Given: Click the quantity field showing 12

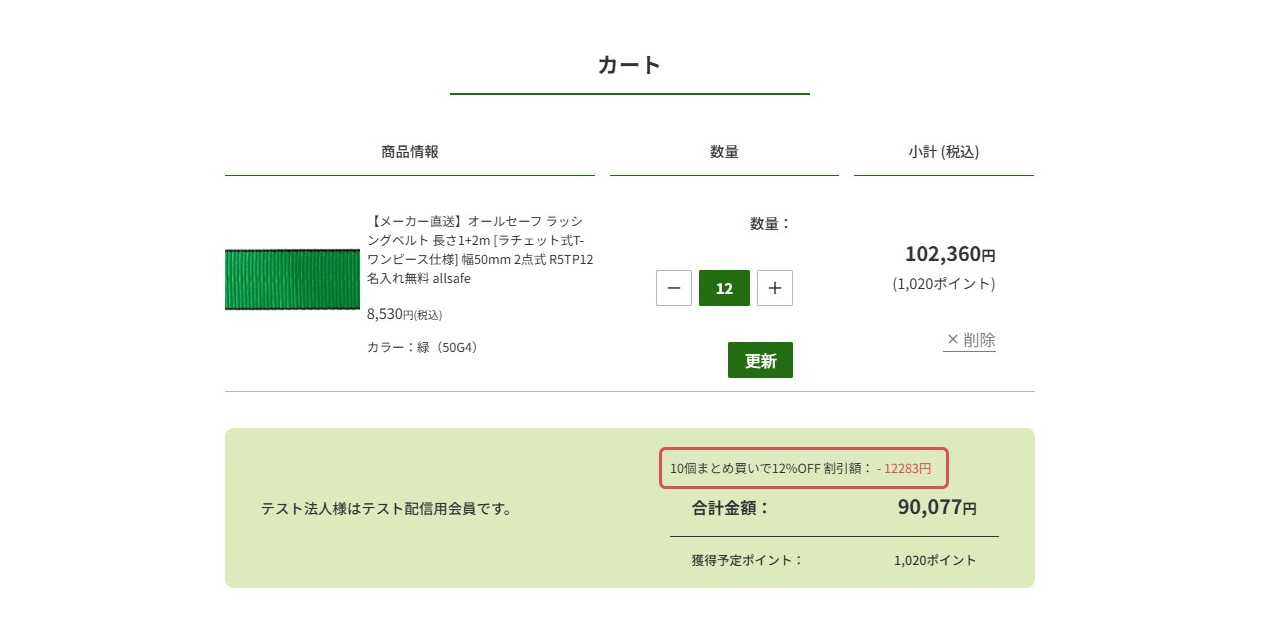Looking at the screenshot, I should tap(724, 288).
